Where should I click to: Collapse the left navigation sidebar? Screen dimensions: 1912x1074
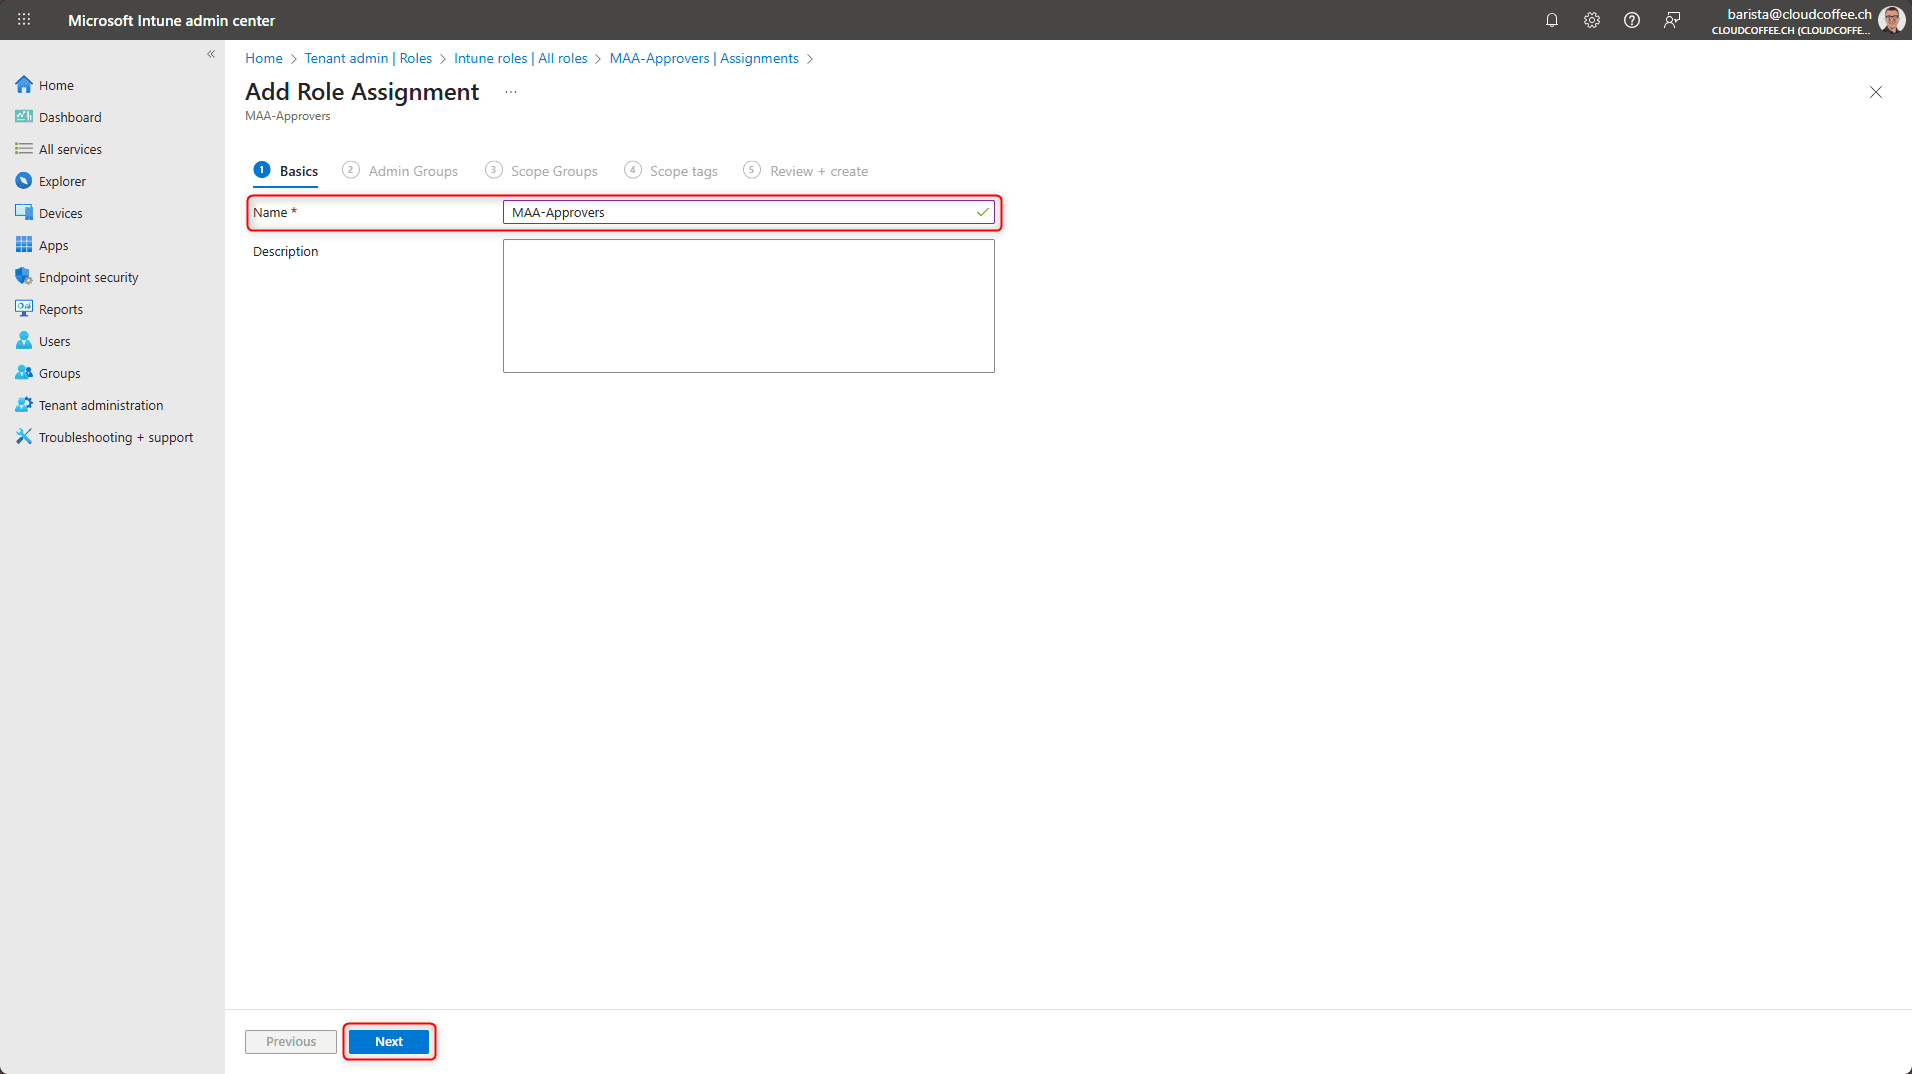pos(211,54)
